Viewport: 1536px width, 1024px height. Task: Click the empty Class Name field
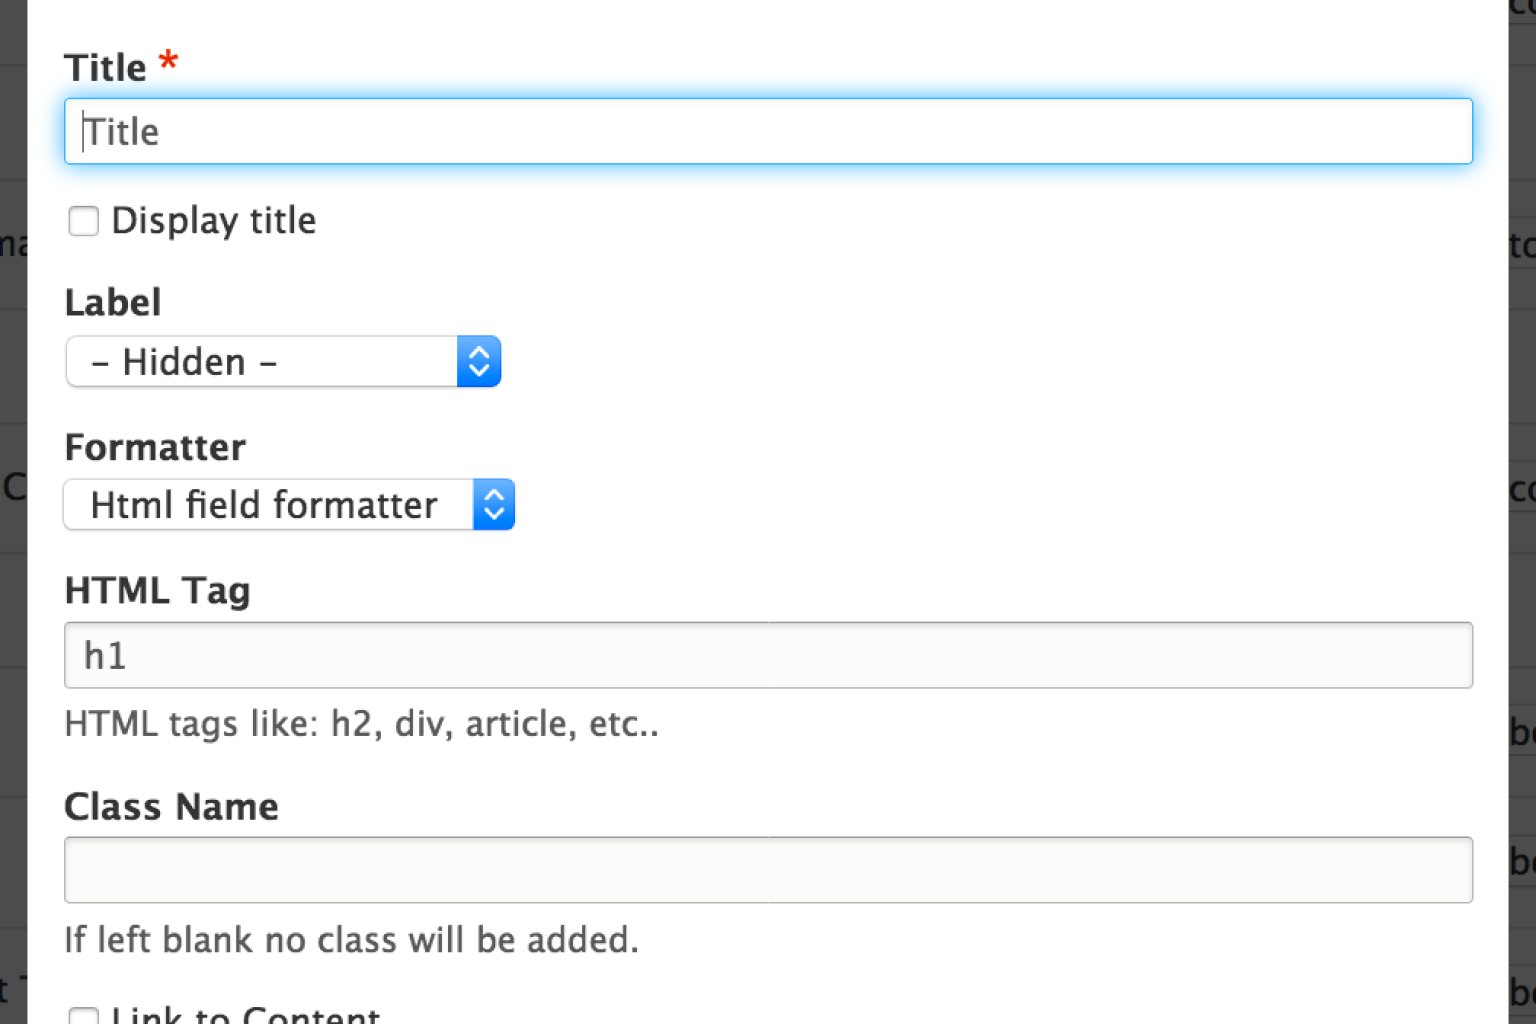(x=768, y=870)
